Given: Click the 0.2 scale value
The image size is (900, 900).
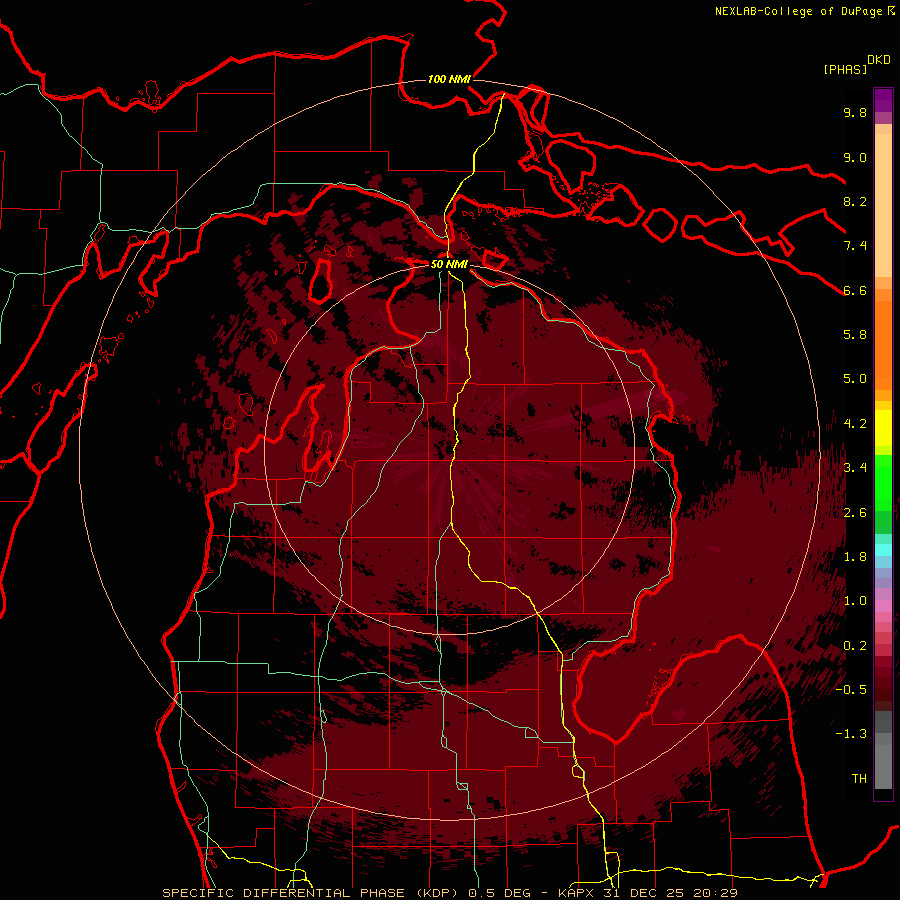Looking at the screenshot, I should (855, 646).
